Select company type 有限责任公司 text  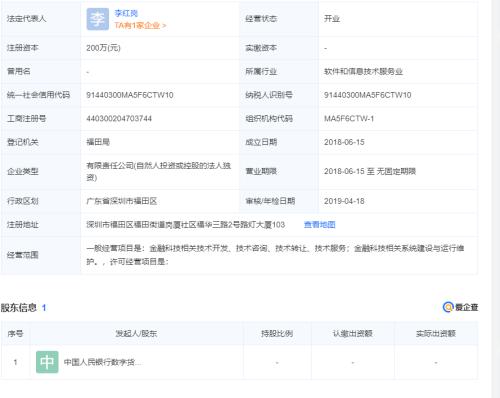(x=159, y=171)
